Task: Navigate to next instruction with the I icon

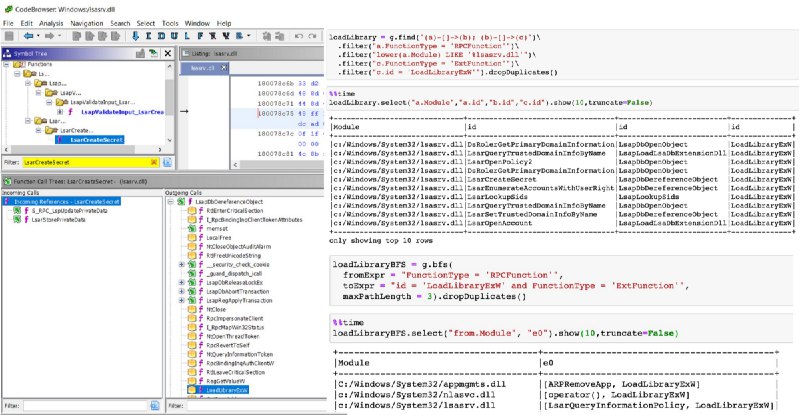Action: click(148, 36)
